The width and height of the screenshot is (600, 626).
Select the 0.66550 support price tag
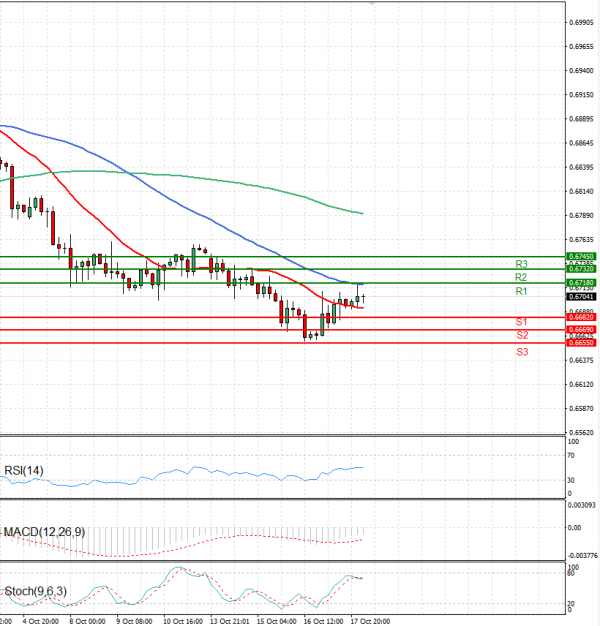pyautogui.click(x=581, y=343)
